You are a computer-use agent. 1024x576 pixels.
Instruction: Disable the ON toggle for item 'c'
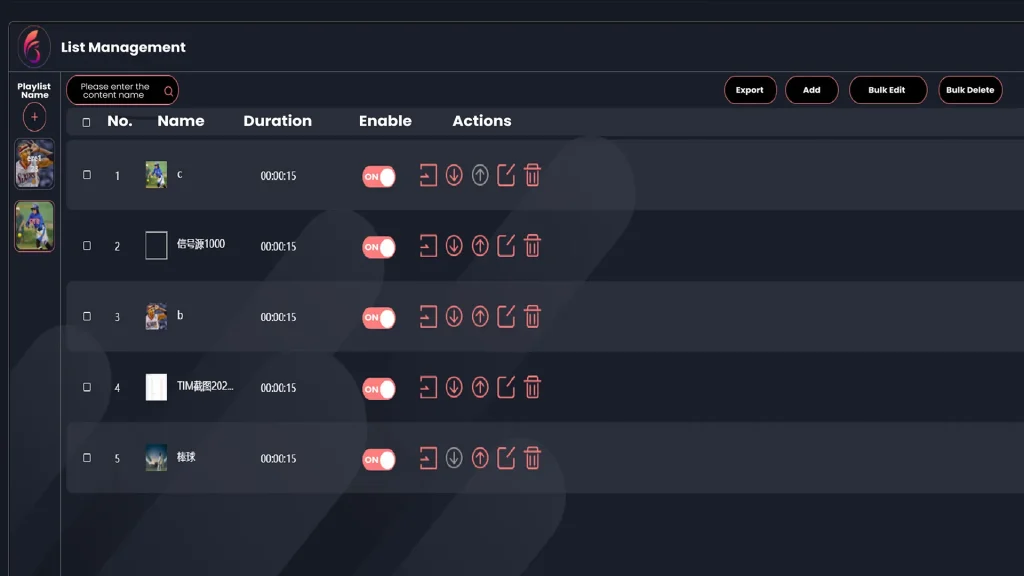(x=379, y=177)
